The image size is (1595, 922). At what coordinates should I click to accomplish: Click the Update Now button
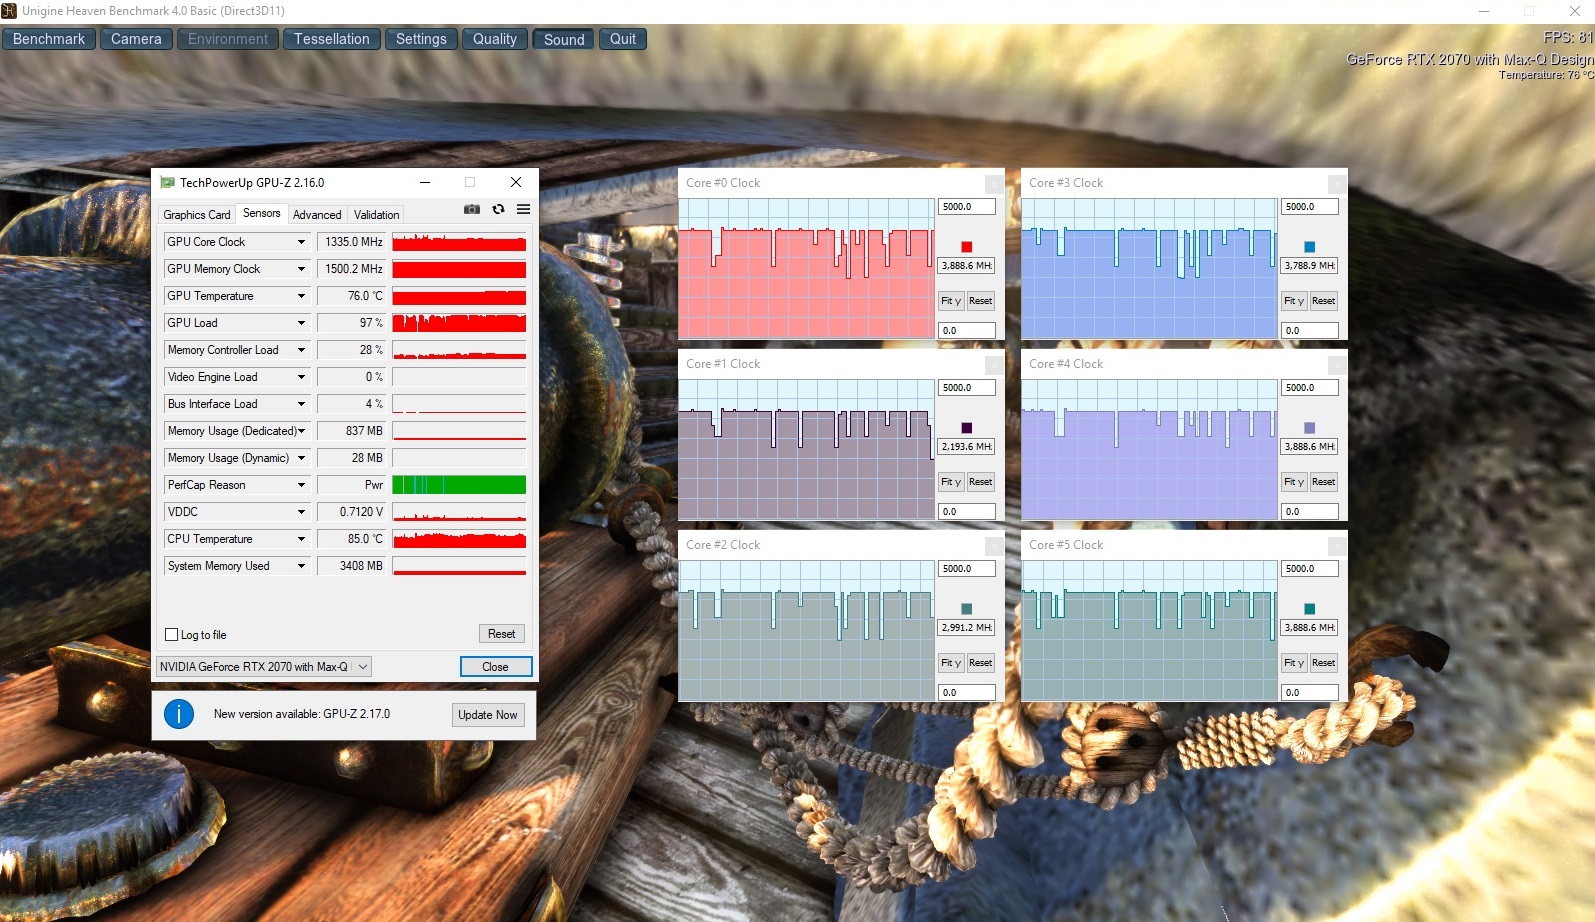(488, 715)
